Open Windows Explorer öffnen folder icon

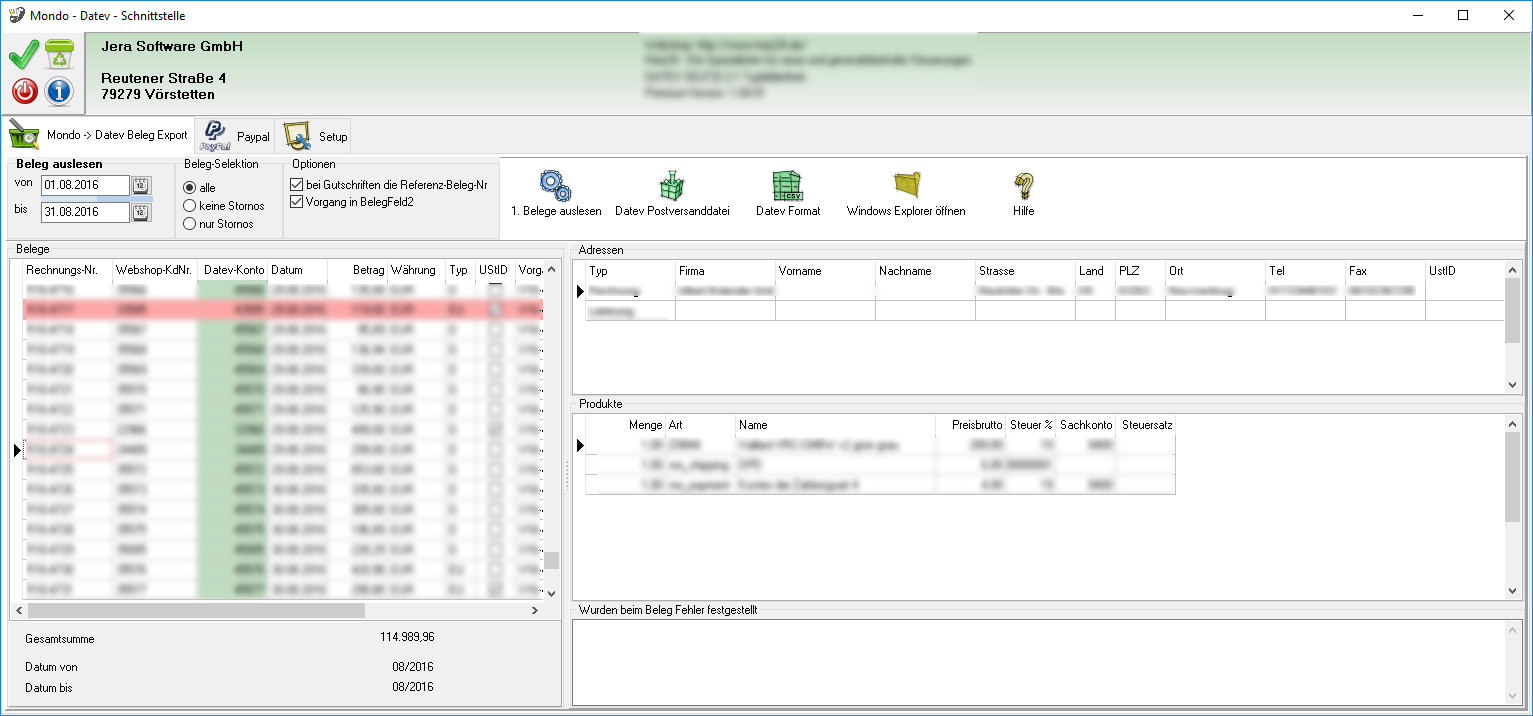click(906, 187)
